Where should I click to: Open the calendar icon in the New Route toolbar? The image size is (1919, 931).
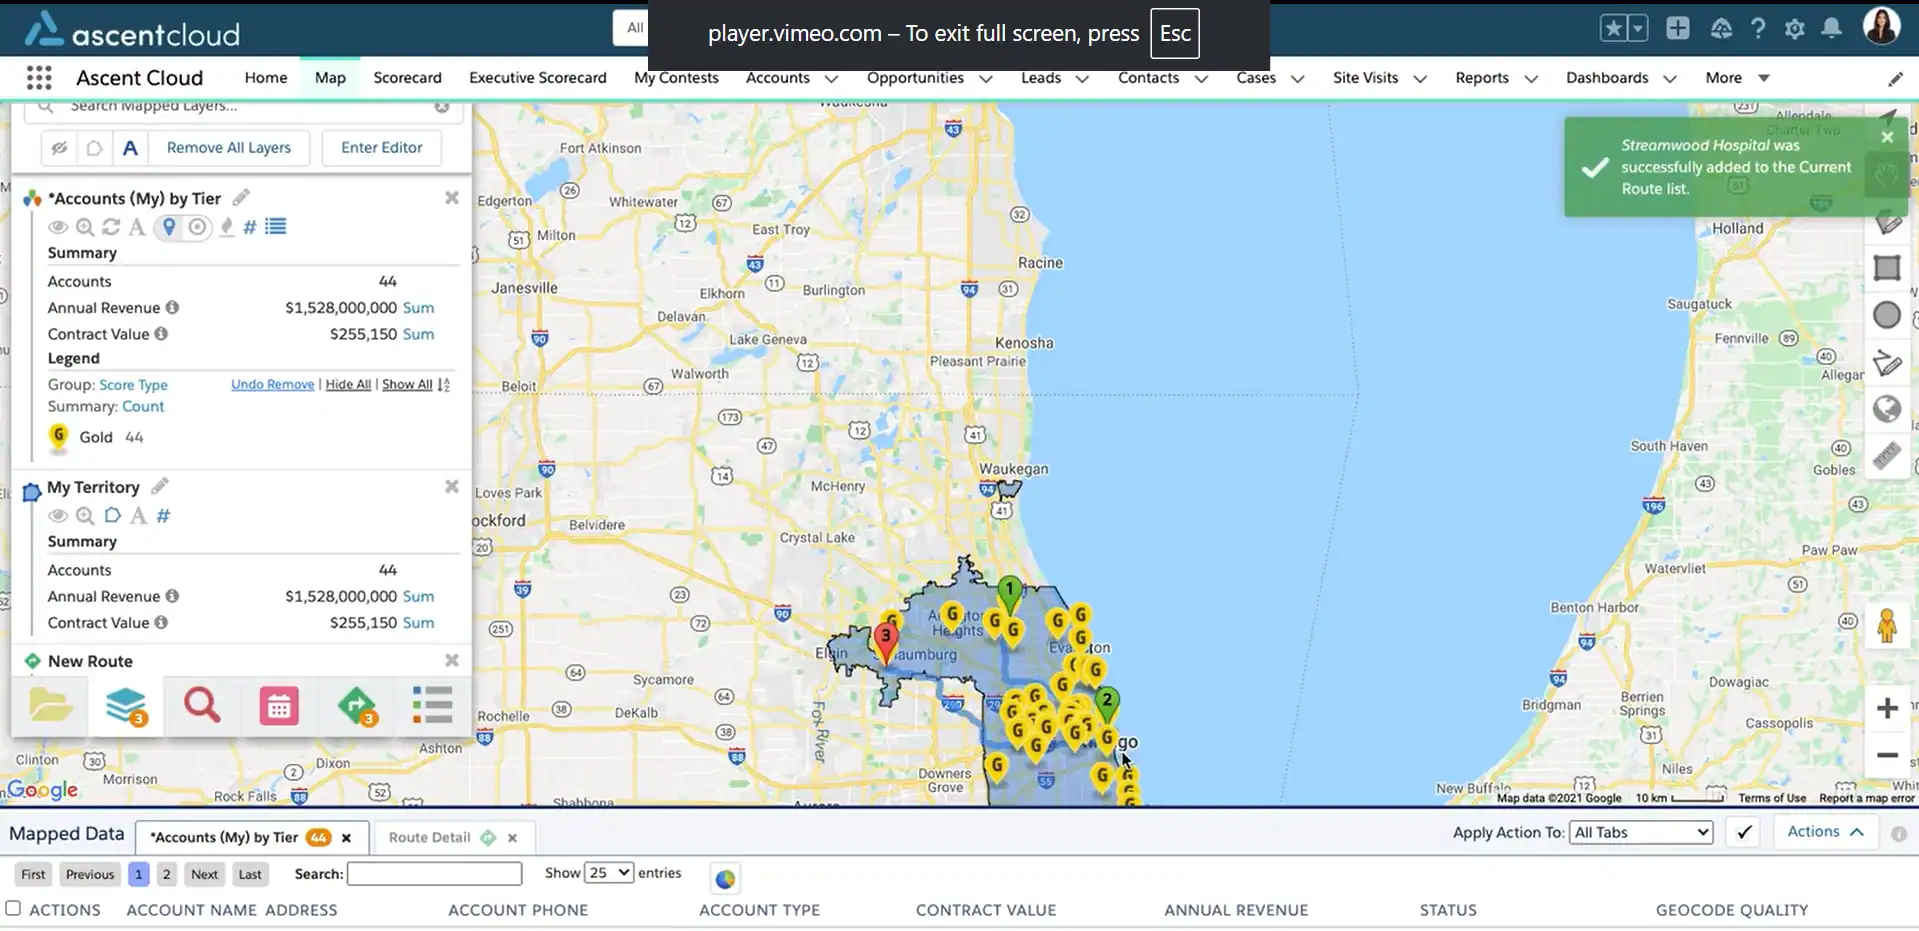tap(278, 706)
